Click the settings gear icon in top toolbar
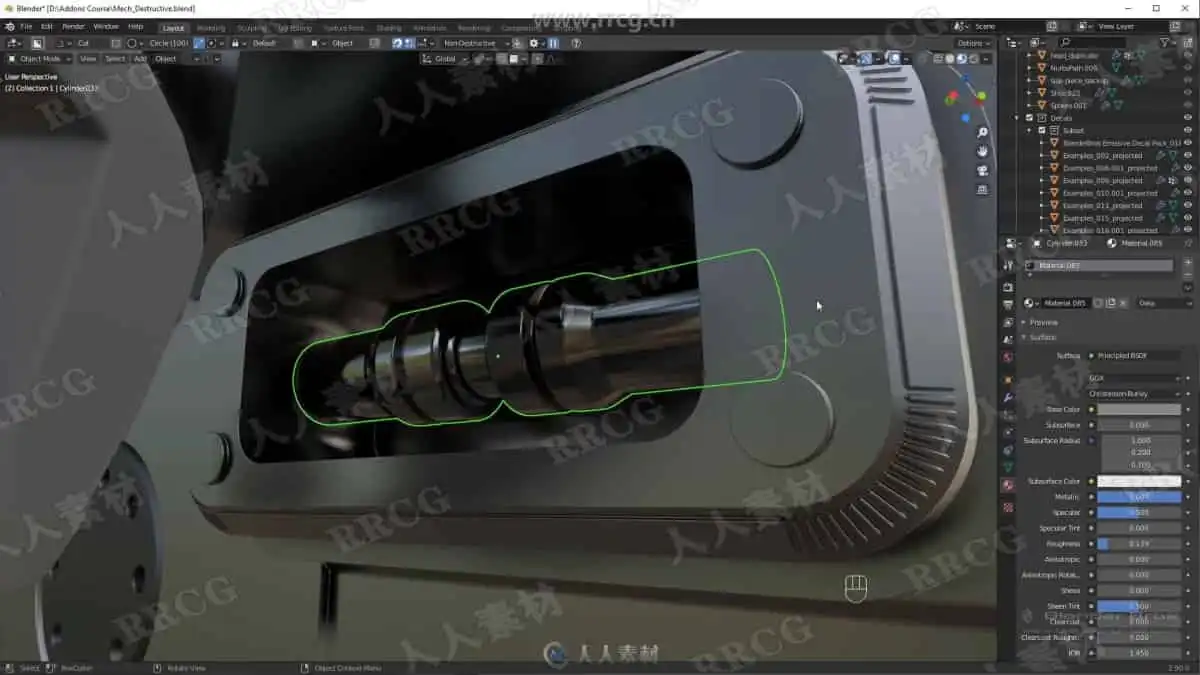The image size is (1200, 675). 533,43
